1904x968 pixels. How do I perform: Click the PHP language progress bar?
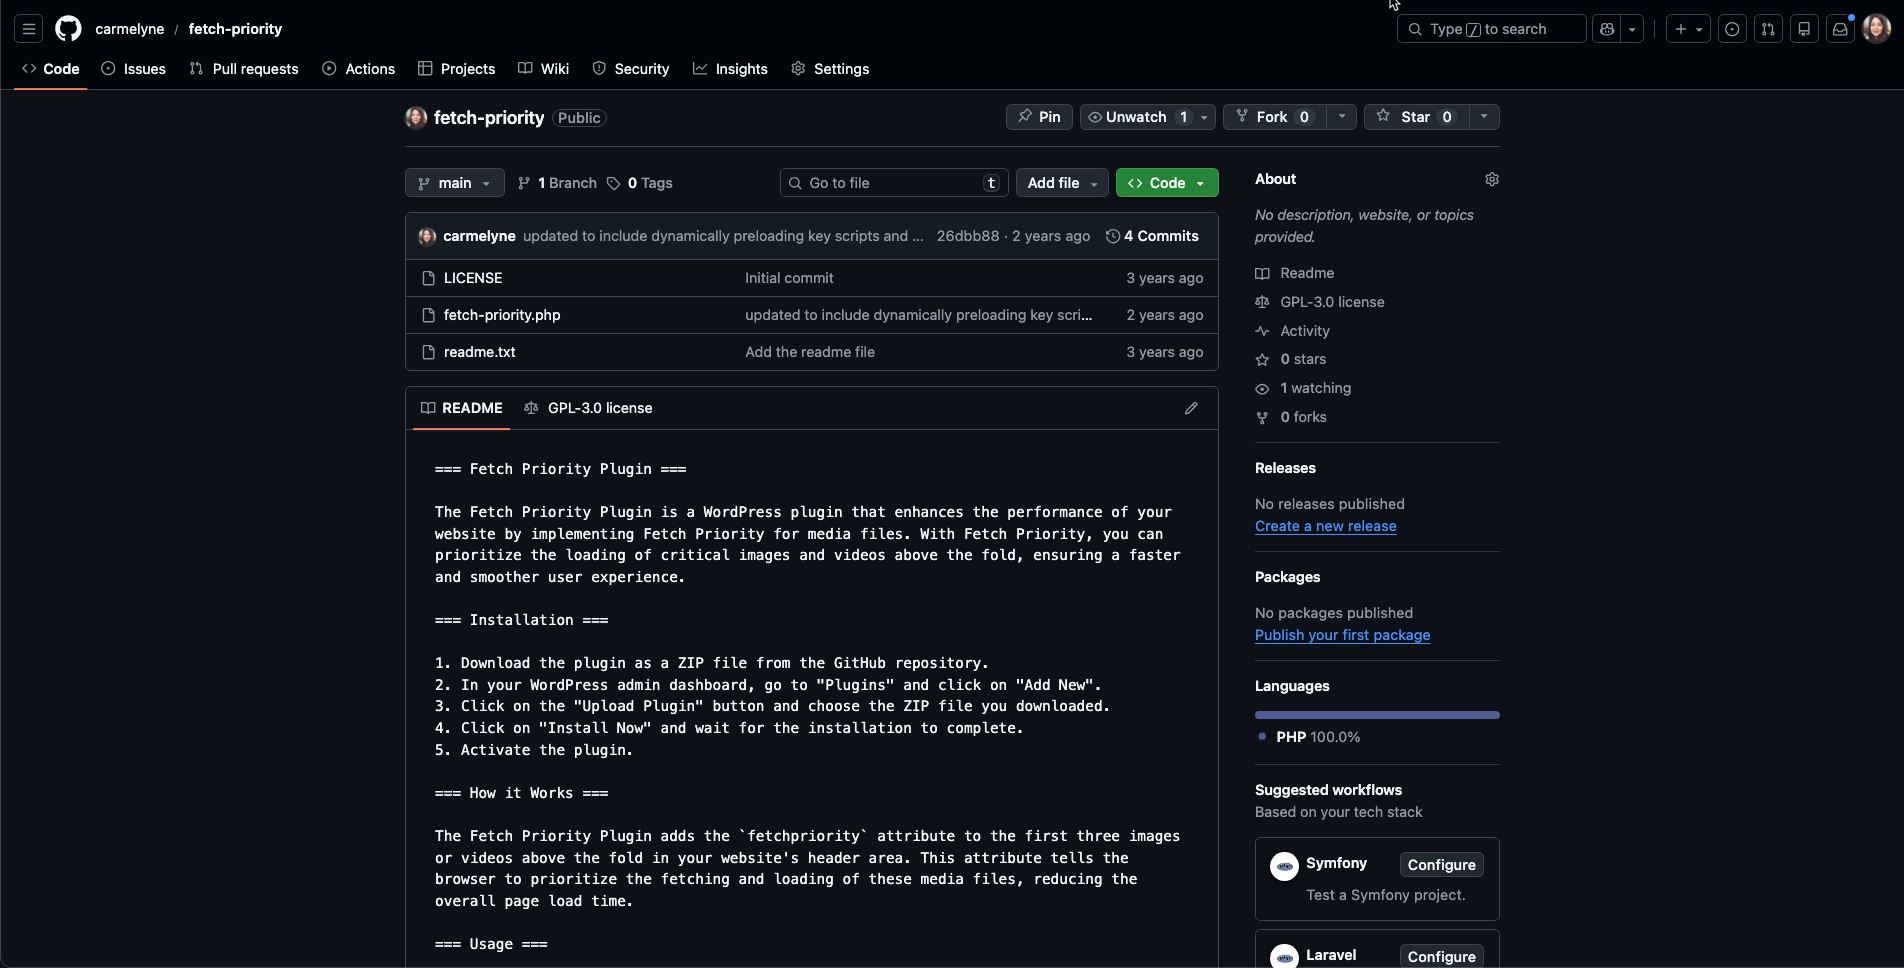1376,715
